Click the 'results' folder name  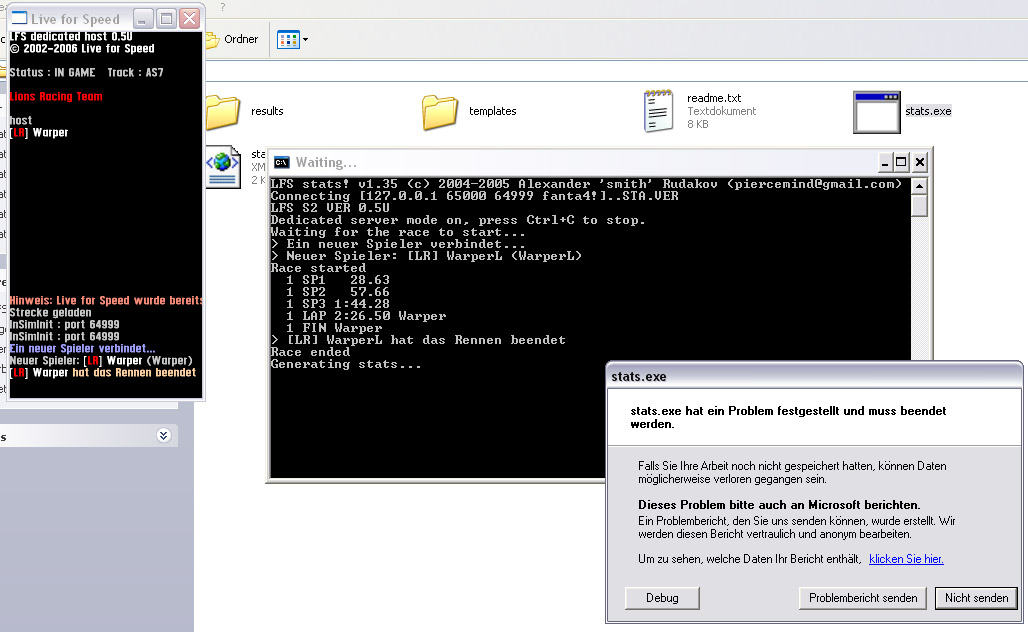pyautogui.click(x=267, y=111)
